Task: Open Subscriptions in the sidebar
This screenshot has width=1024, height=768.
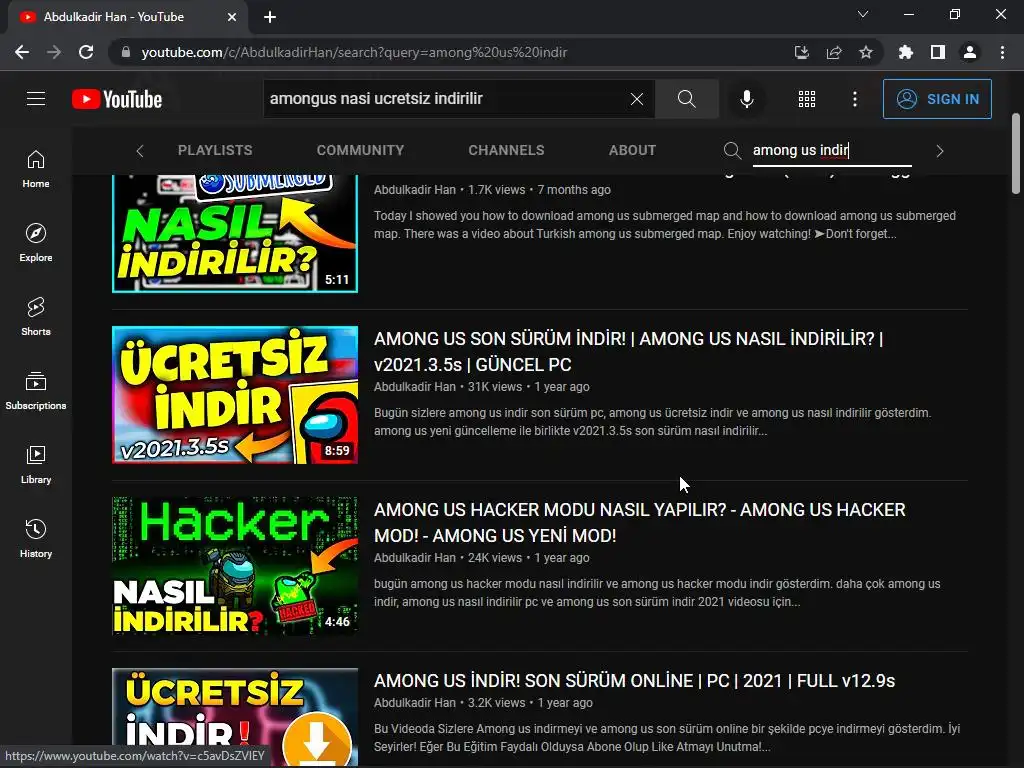Action: click(36, 391)
